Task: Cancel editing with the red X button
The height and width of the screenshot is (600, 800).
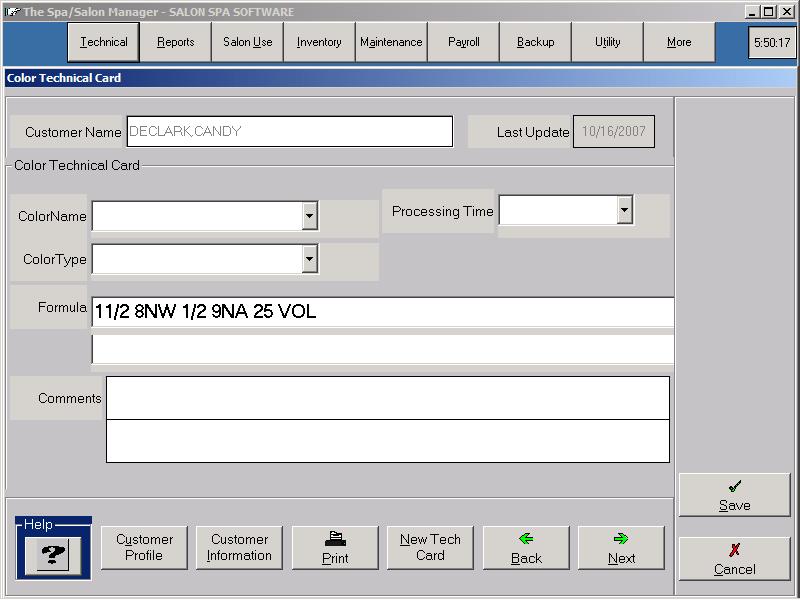Action: tap(734, 559)
